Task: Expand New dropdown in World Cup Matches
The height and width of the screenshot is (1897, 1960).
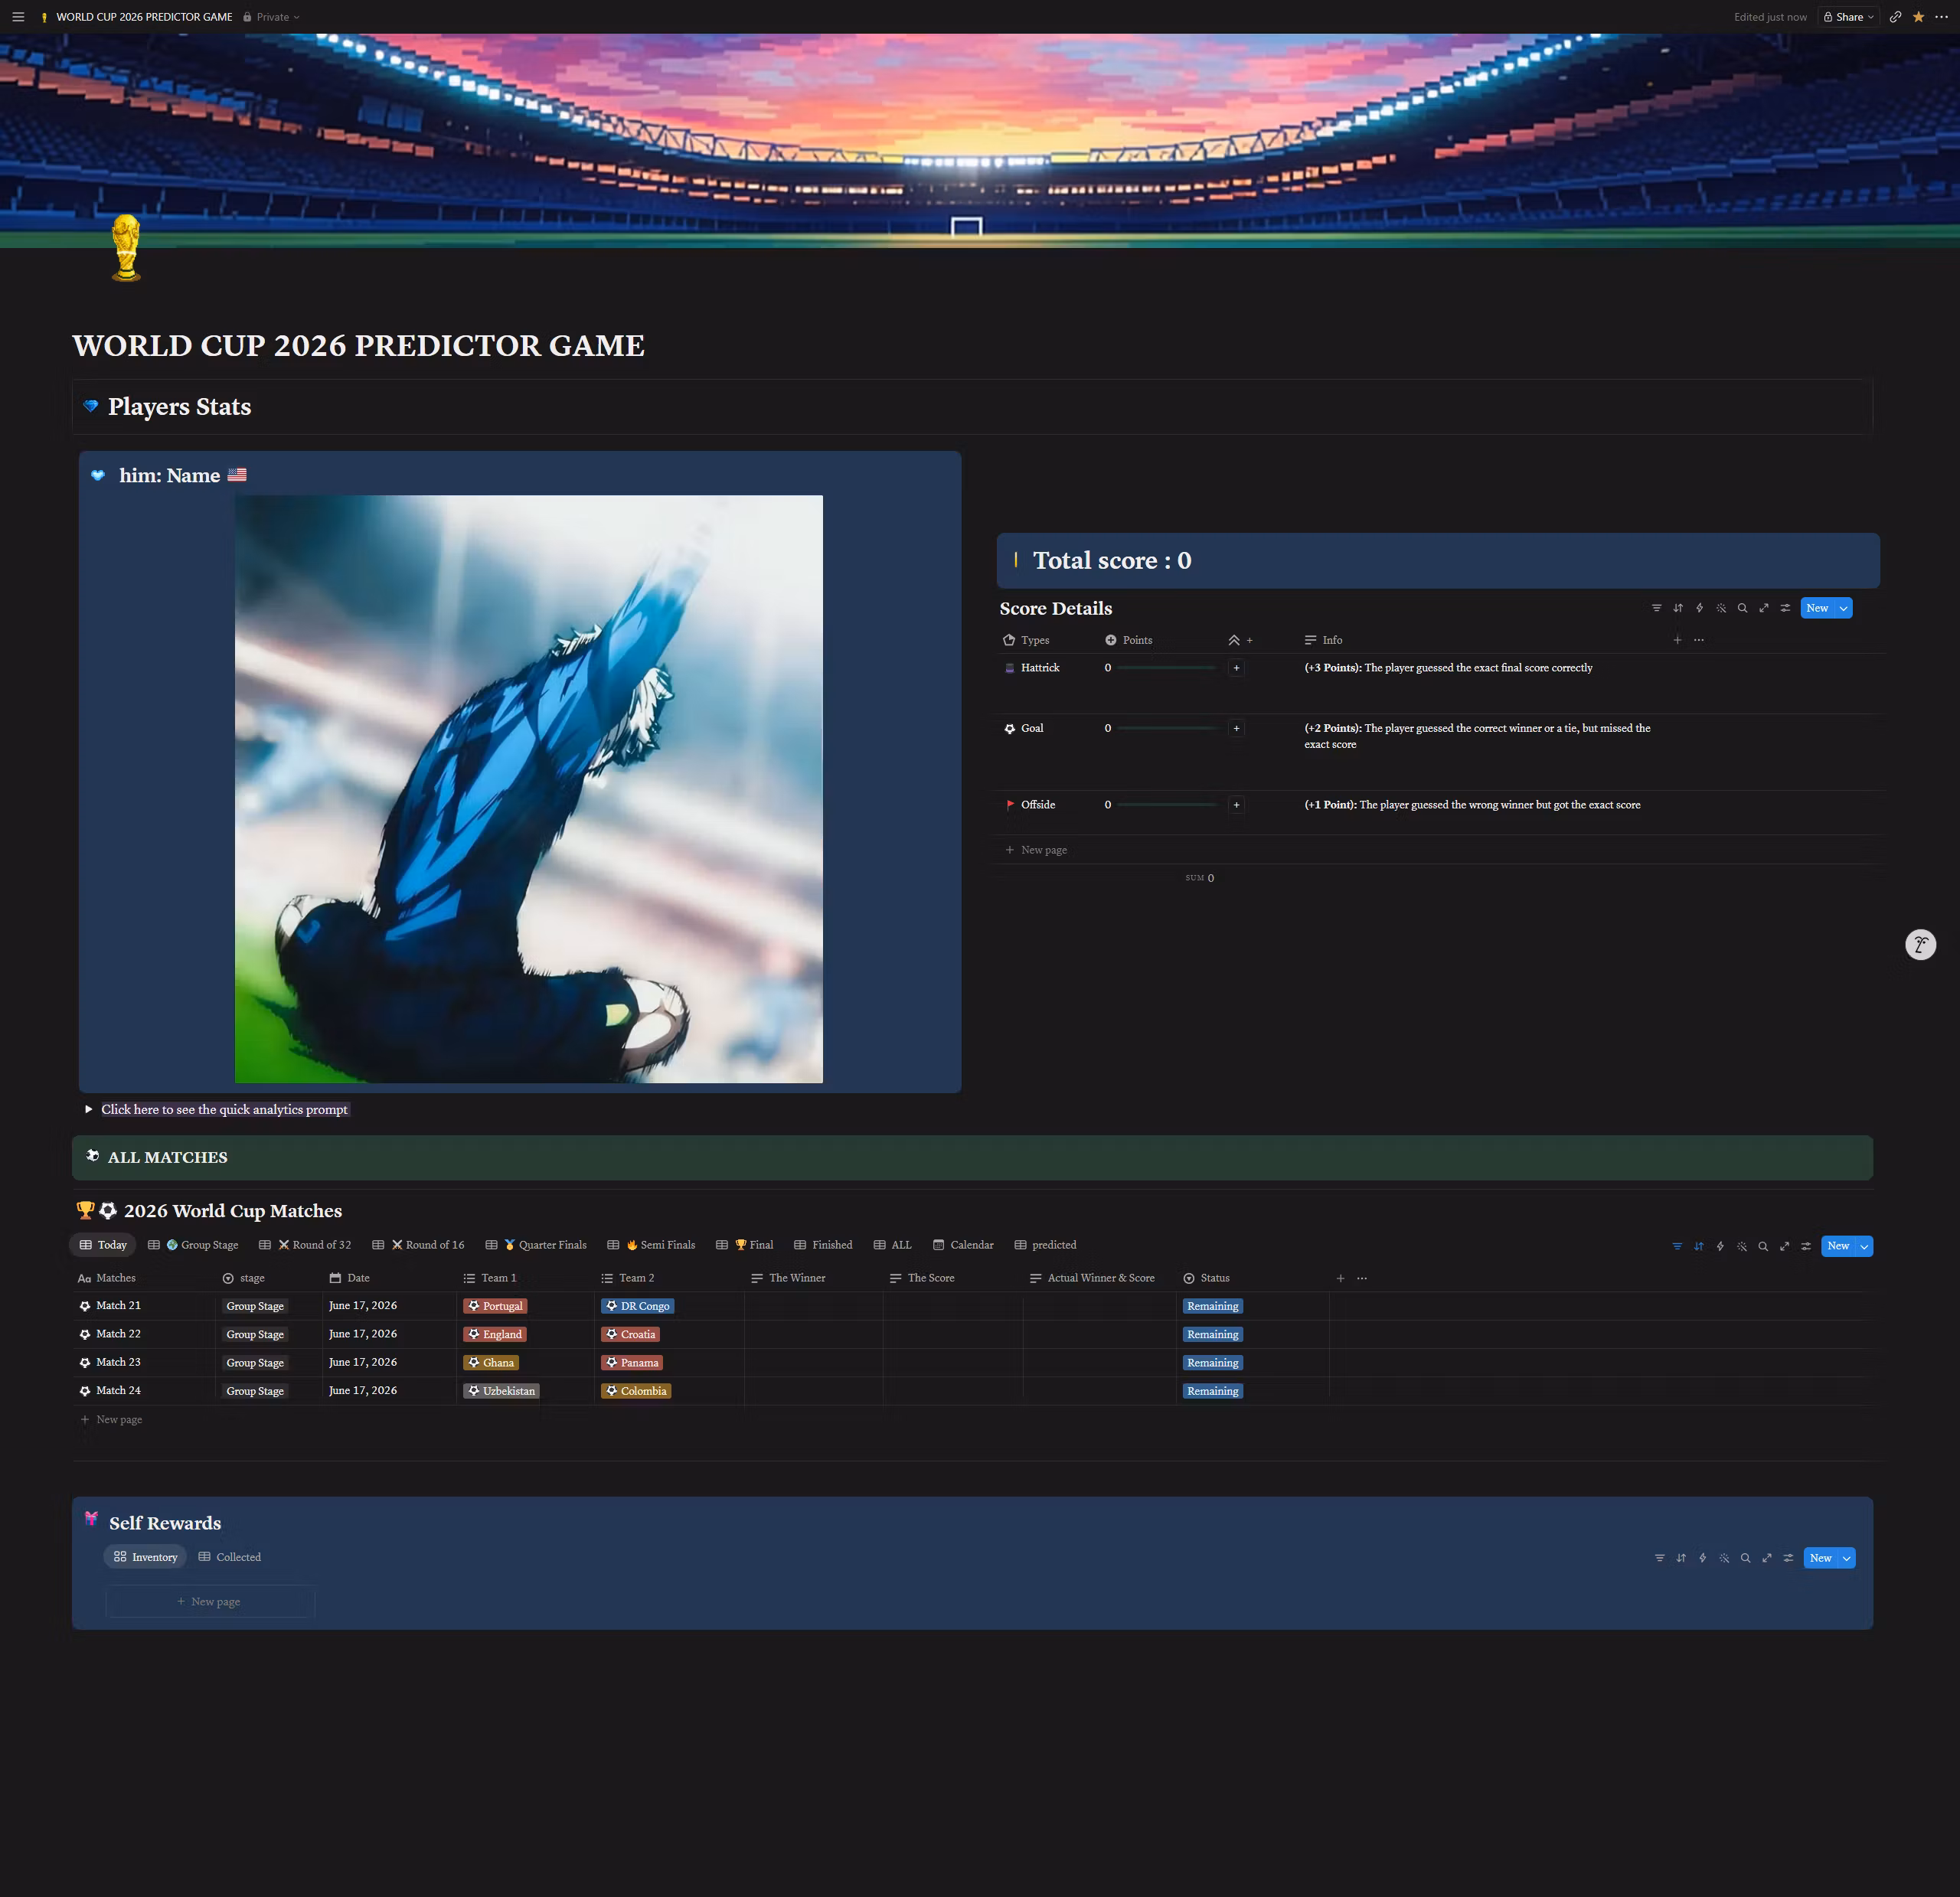Action: tap(1864, 1246)
